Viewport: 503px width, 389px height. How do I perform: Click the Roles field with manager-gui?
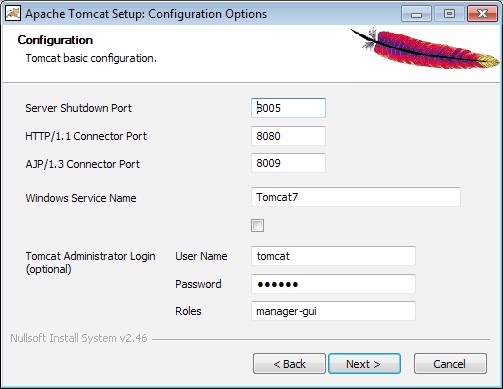333,311
